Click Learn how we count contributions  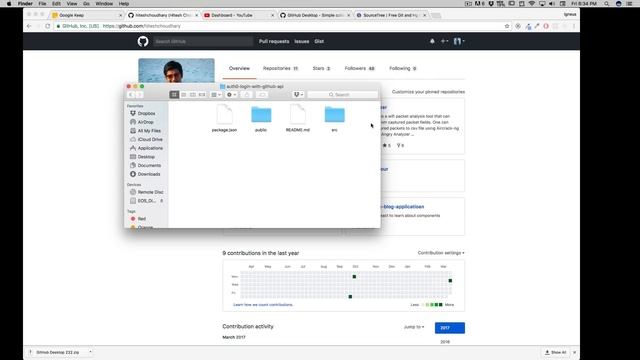263,305
